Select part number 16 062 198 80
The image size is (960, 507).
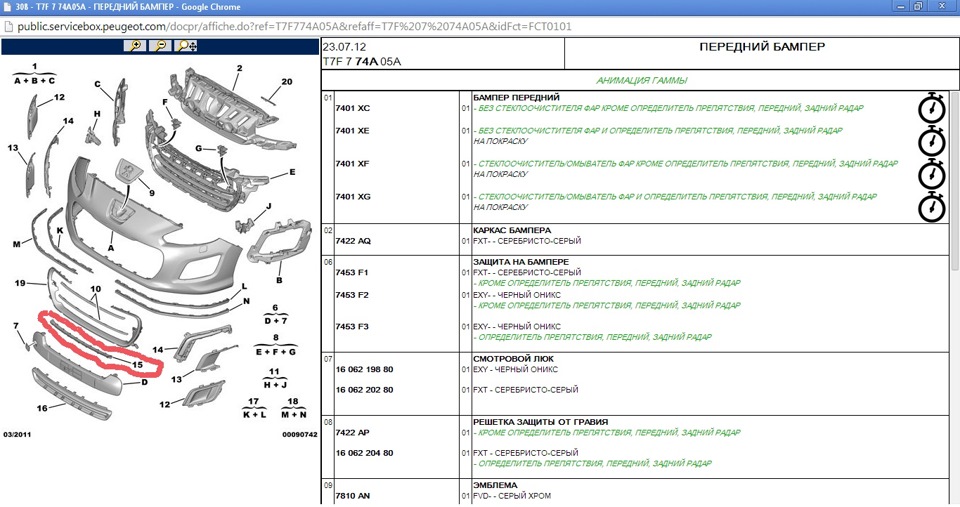[364, 369]
